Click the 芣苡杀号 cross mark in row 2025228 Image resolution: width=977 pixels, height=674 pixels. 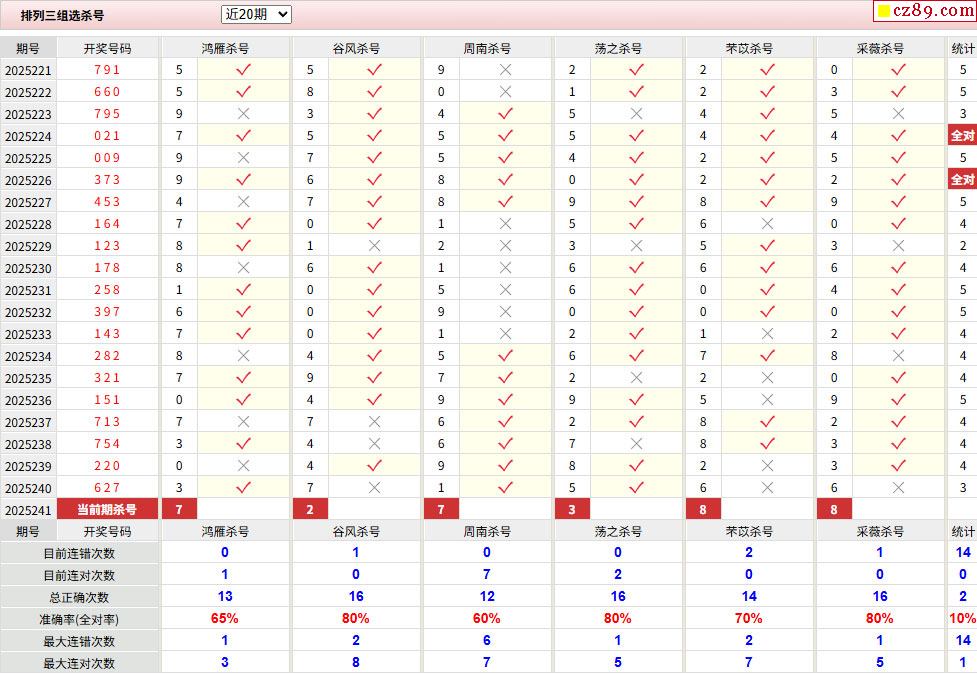coord(768,224)
